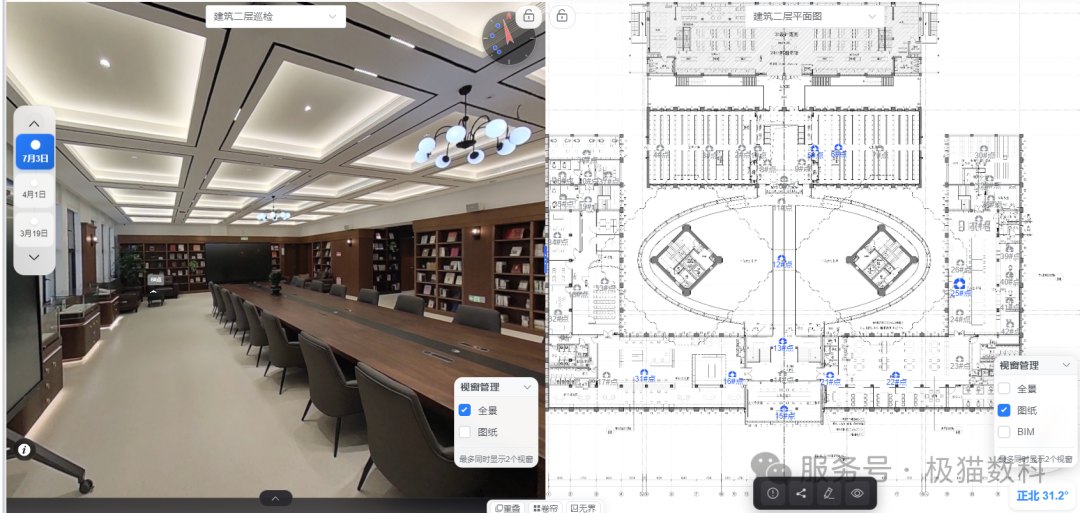Click the compass minimap in panorama view
The height and width of the screenshot is (513, 1080).
coord(509,37)
